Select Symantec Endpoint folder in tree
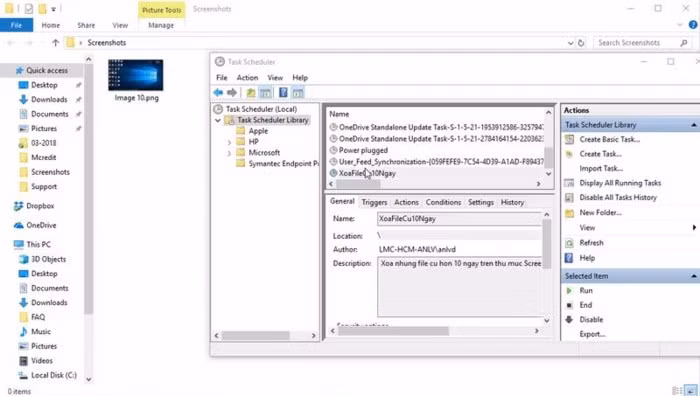700x396 pixels. click(277, 164)
